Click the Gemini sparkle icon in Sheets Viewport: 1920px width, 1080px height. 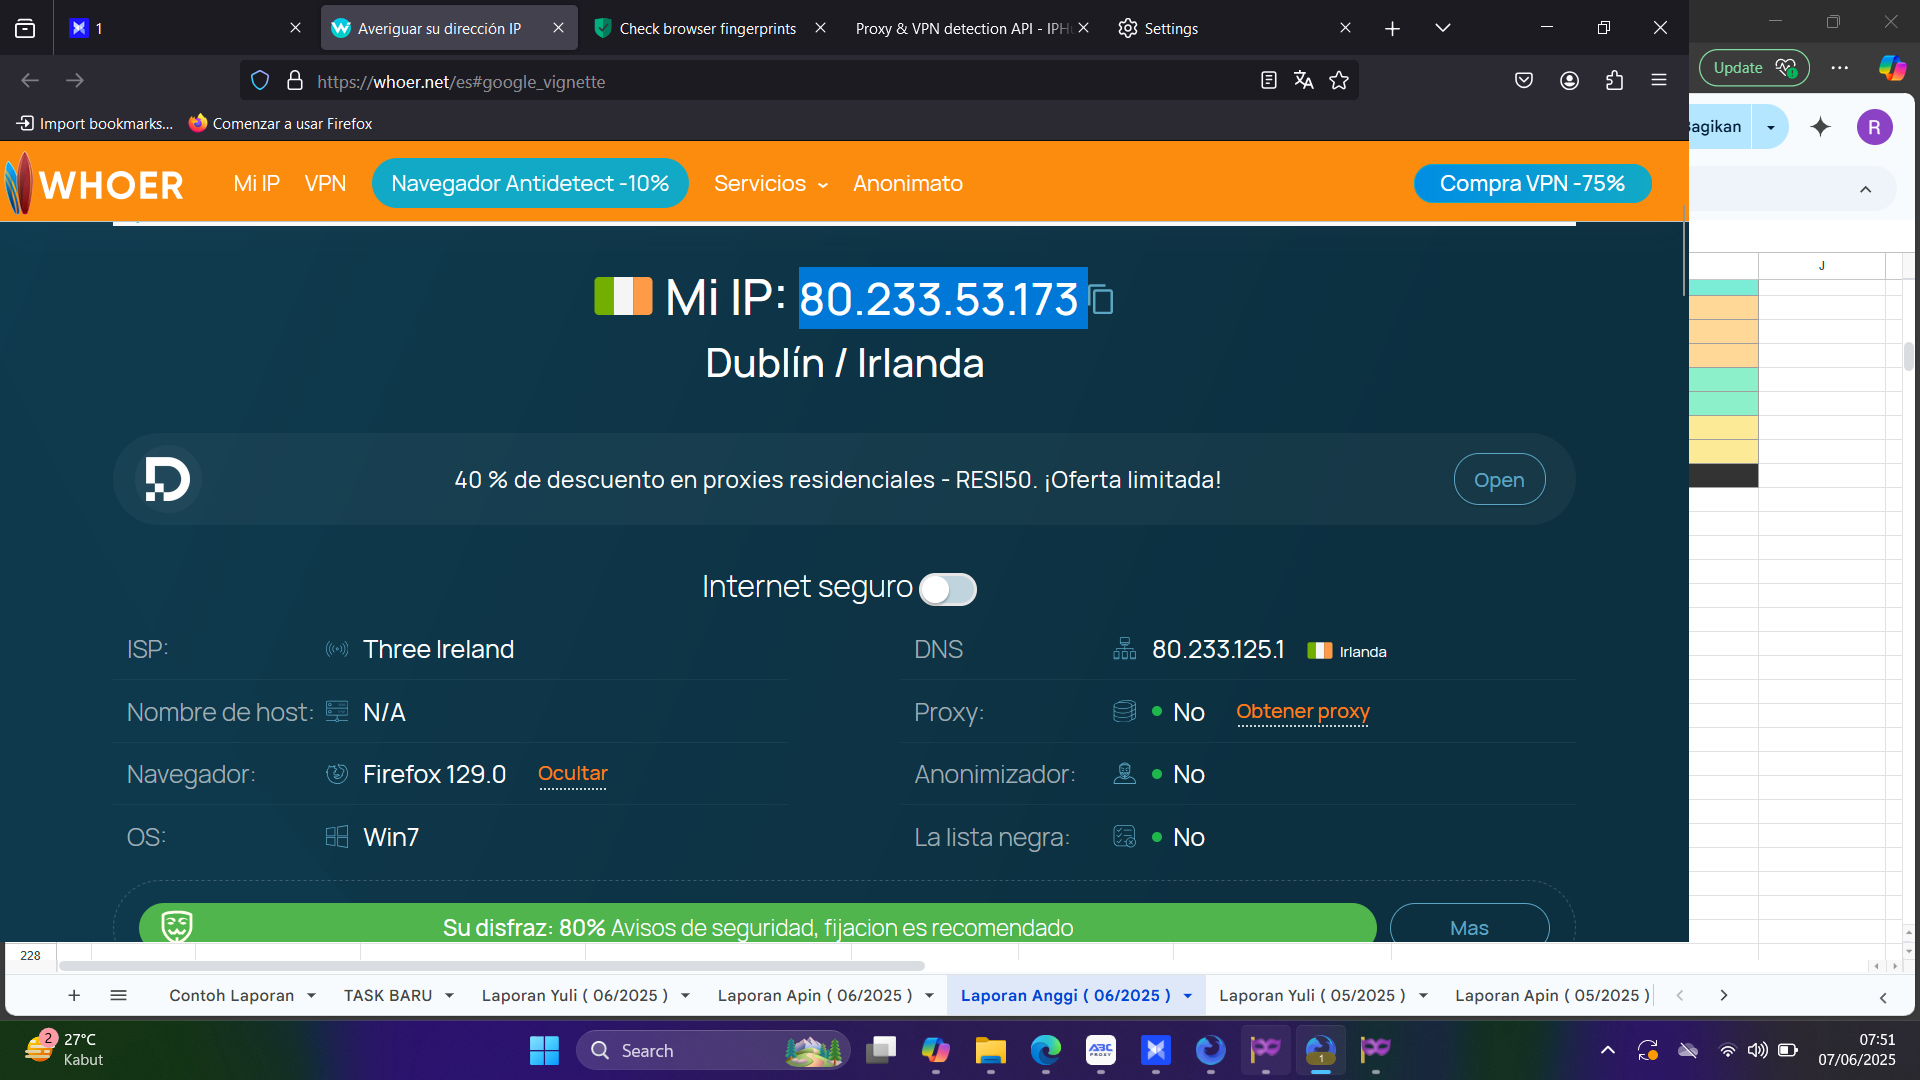1821,127
